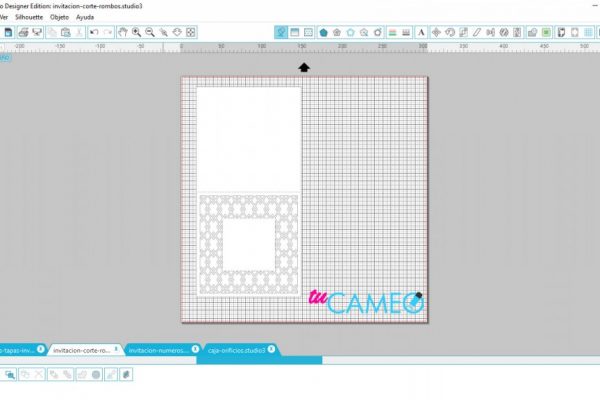
Task: Select the rhombus-pattern frame design on canvas
Action: click(x=248, y=245)
